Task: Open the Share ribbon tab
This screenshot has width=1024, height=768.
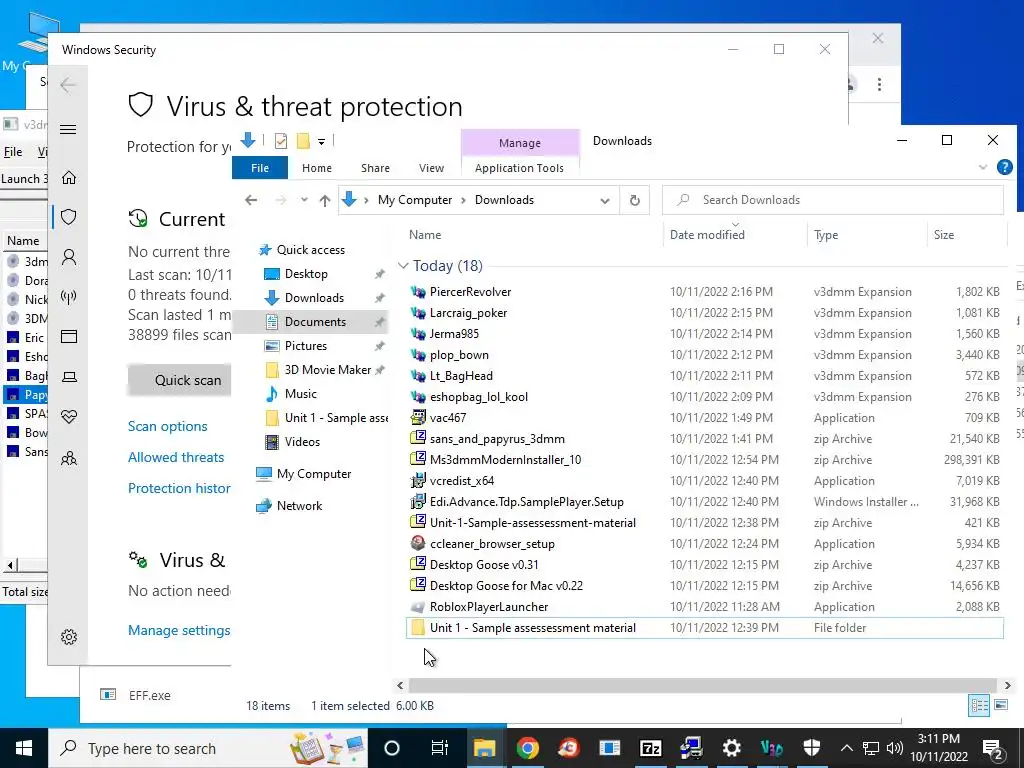Action: pos(376,168)
